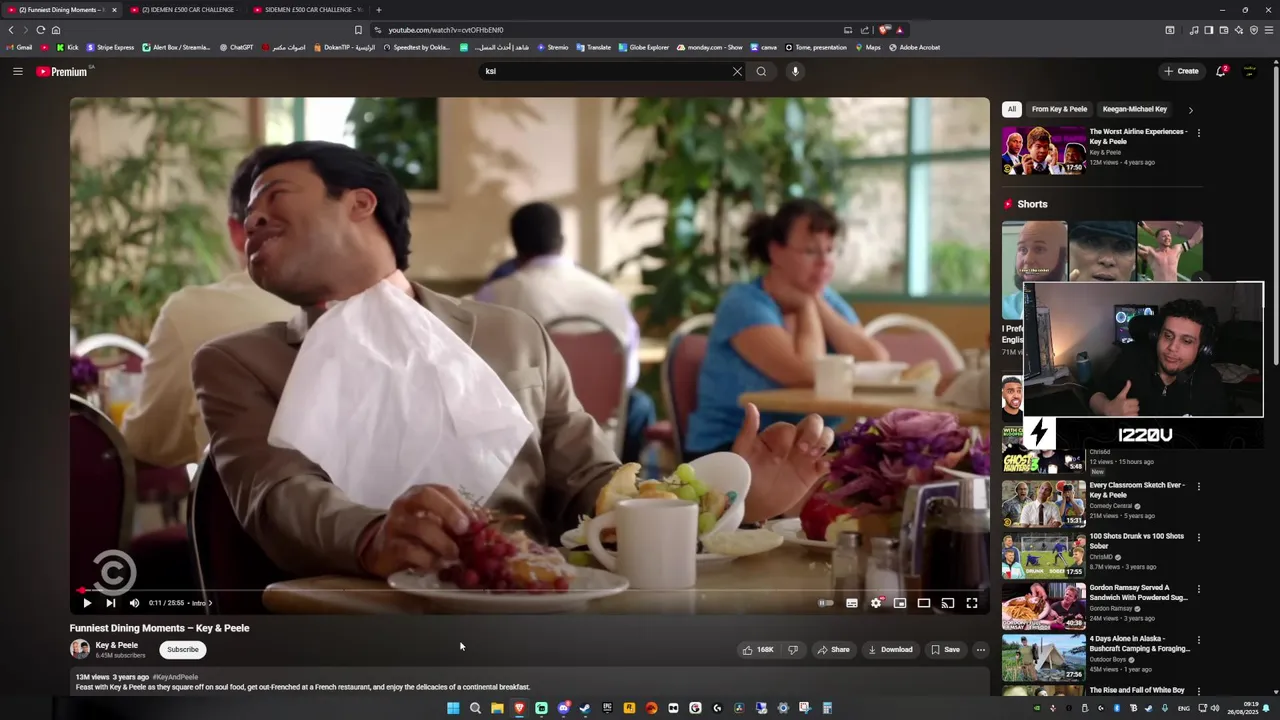Expand the Intro chapter chevron
Screen dimensions: 1280x720
(x=210, y=603)
